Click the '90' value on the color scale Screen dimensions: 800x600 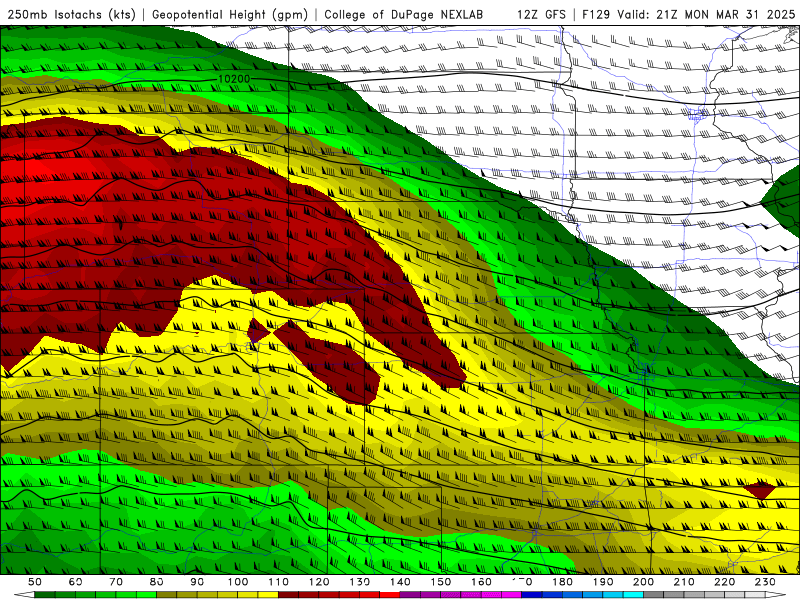pos(197,582)
